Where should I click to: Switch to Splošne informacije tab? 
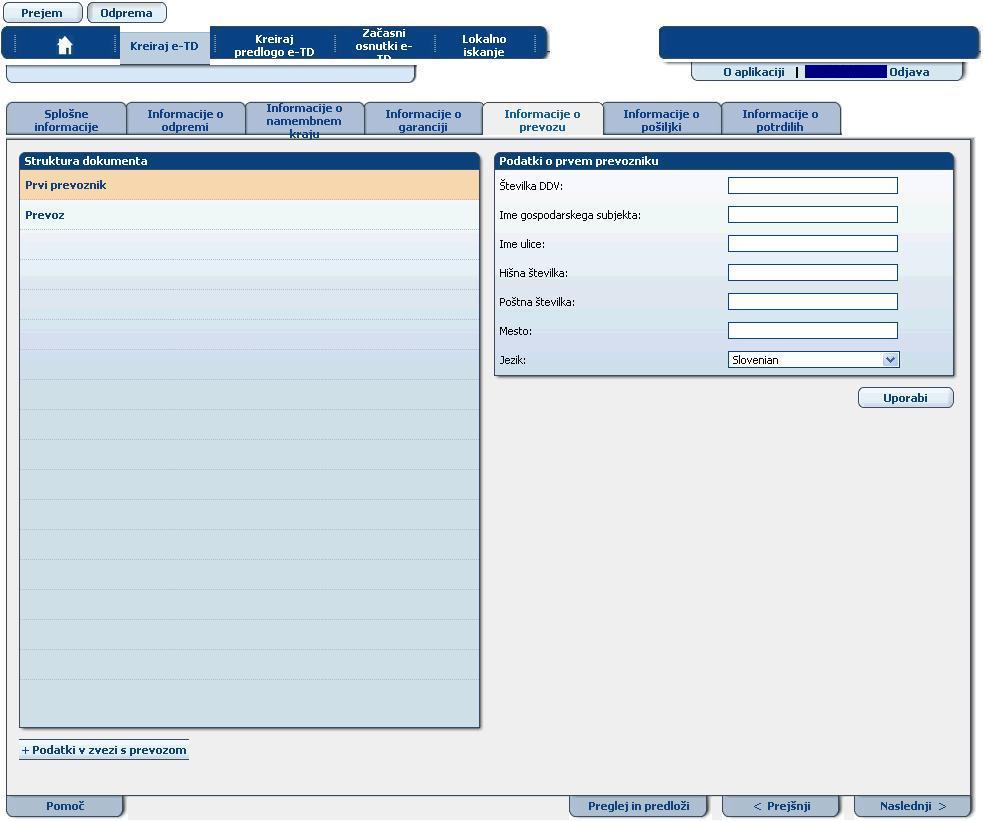66,120
